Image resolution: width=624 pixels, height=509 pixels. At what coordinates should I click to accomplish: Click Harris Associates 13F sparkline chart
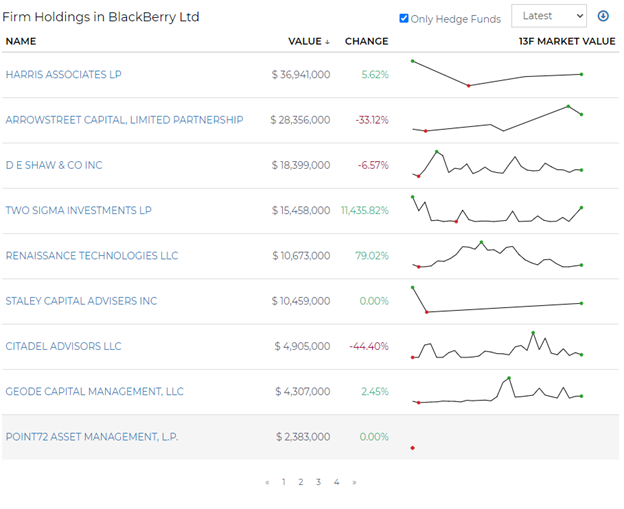(x=497, y=74)
